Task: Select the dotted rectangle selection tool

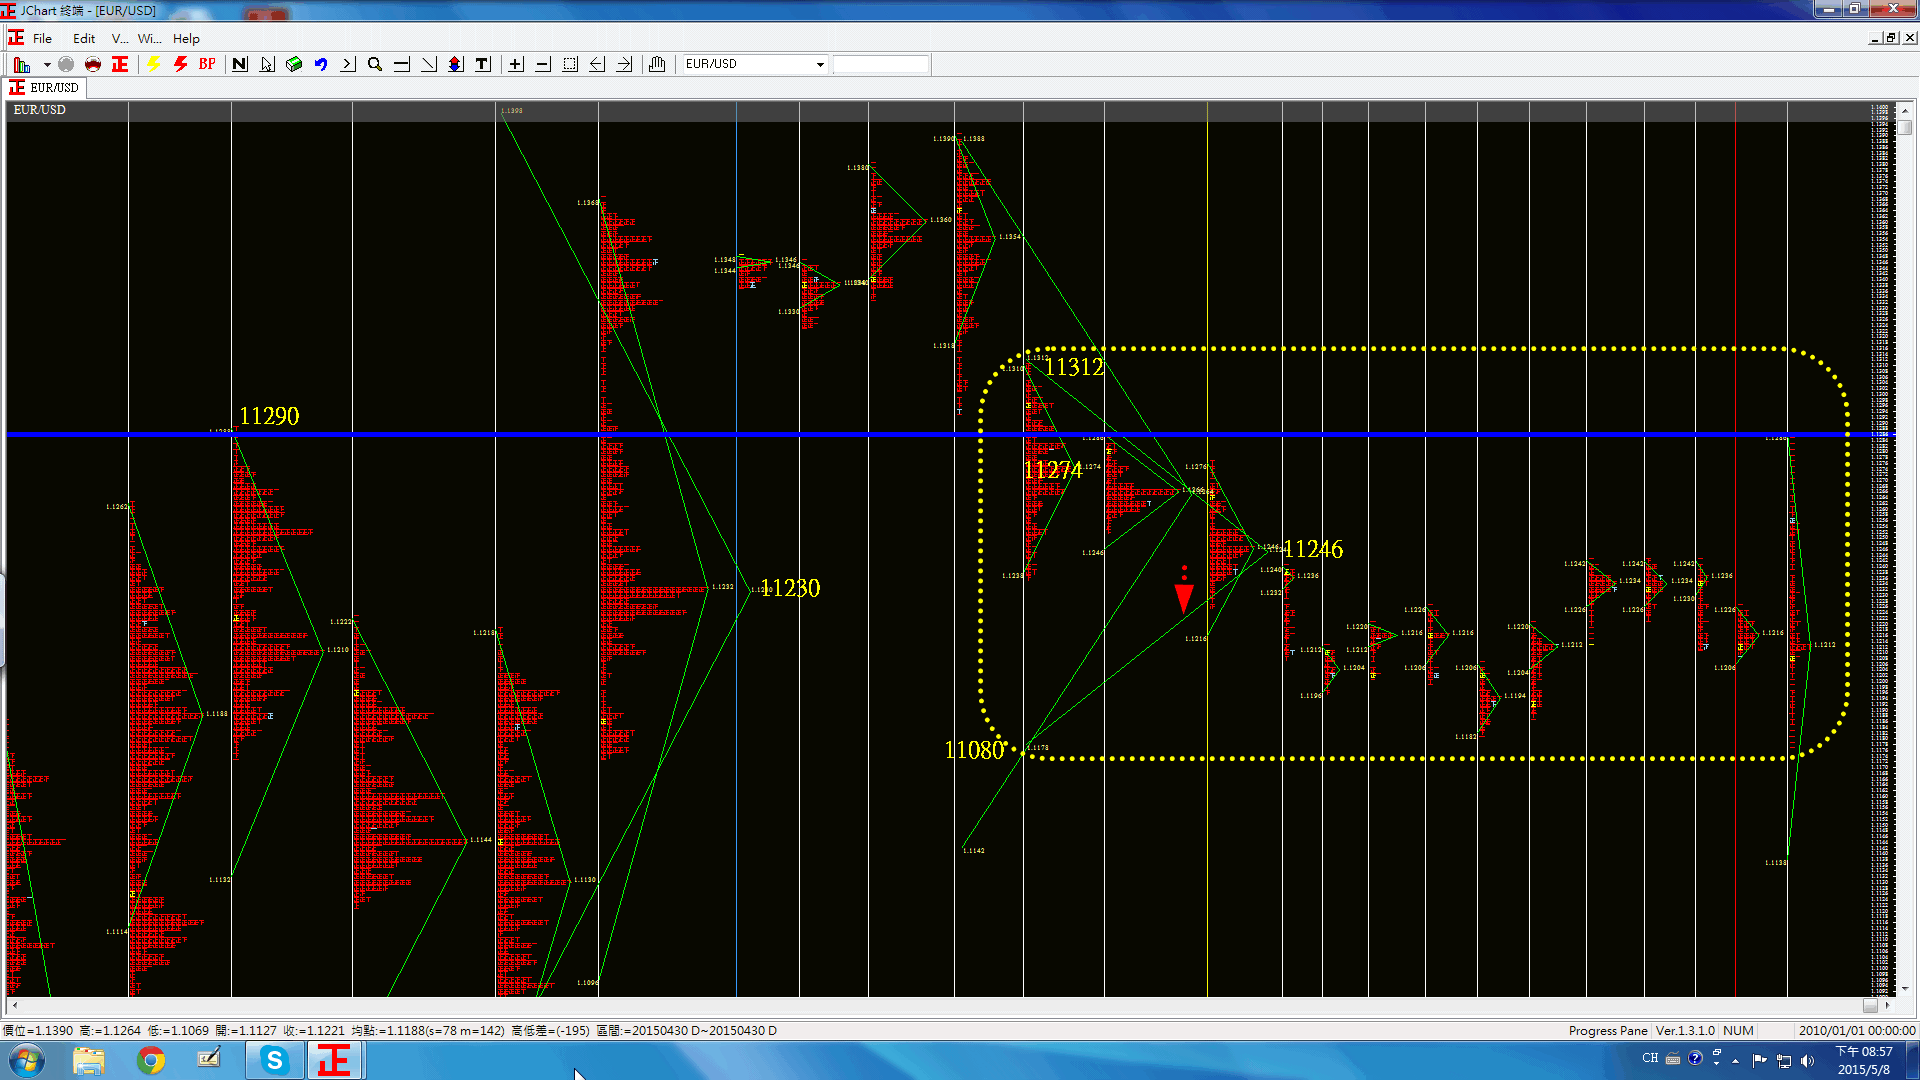Action: 570,64
